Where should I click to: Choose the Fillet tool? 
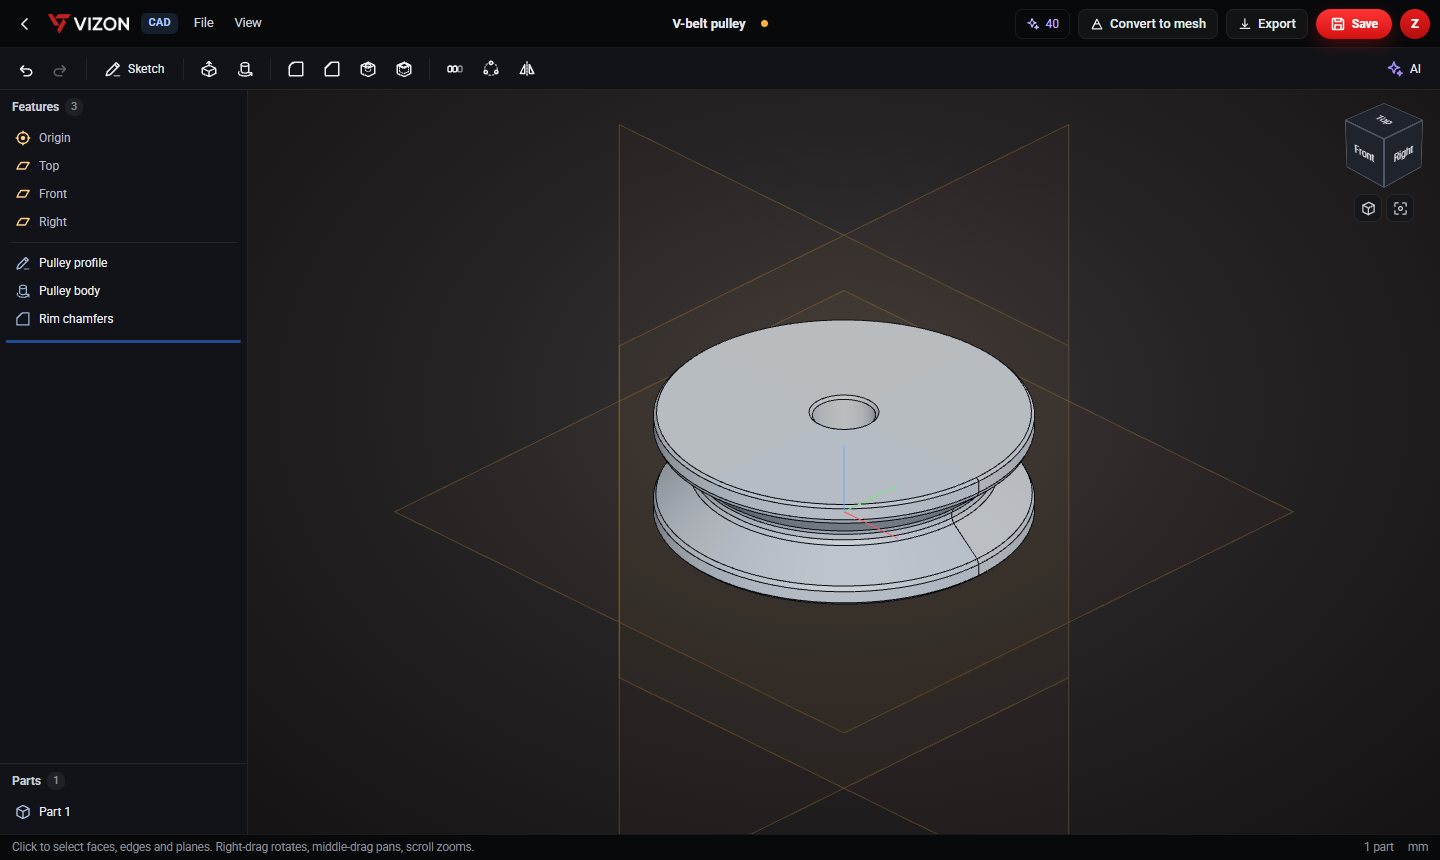pos(296,69)
